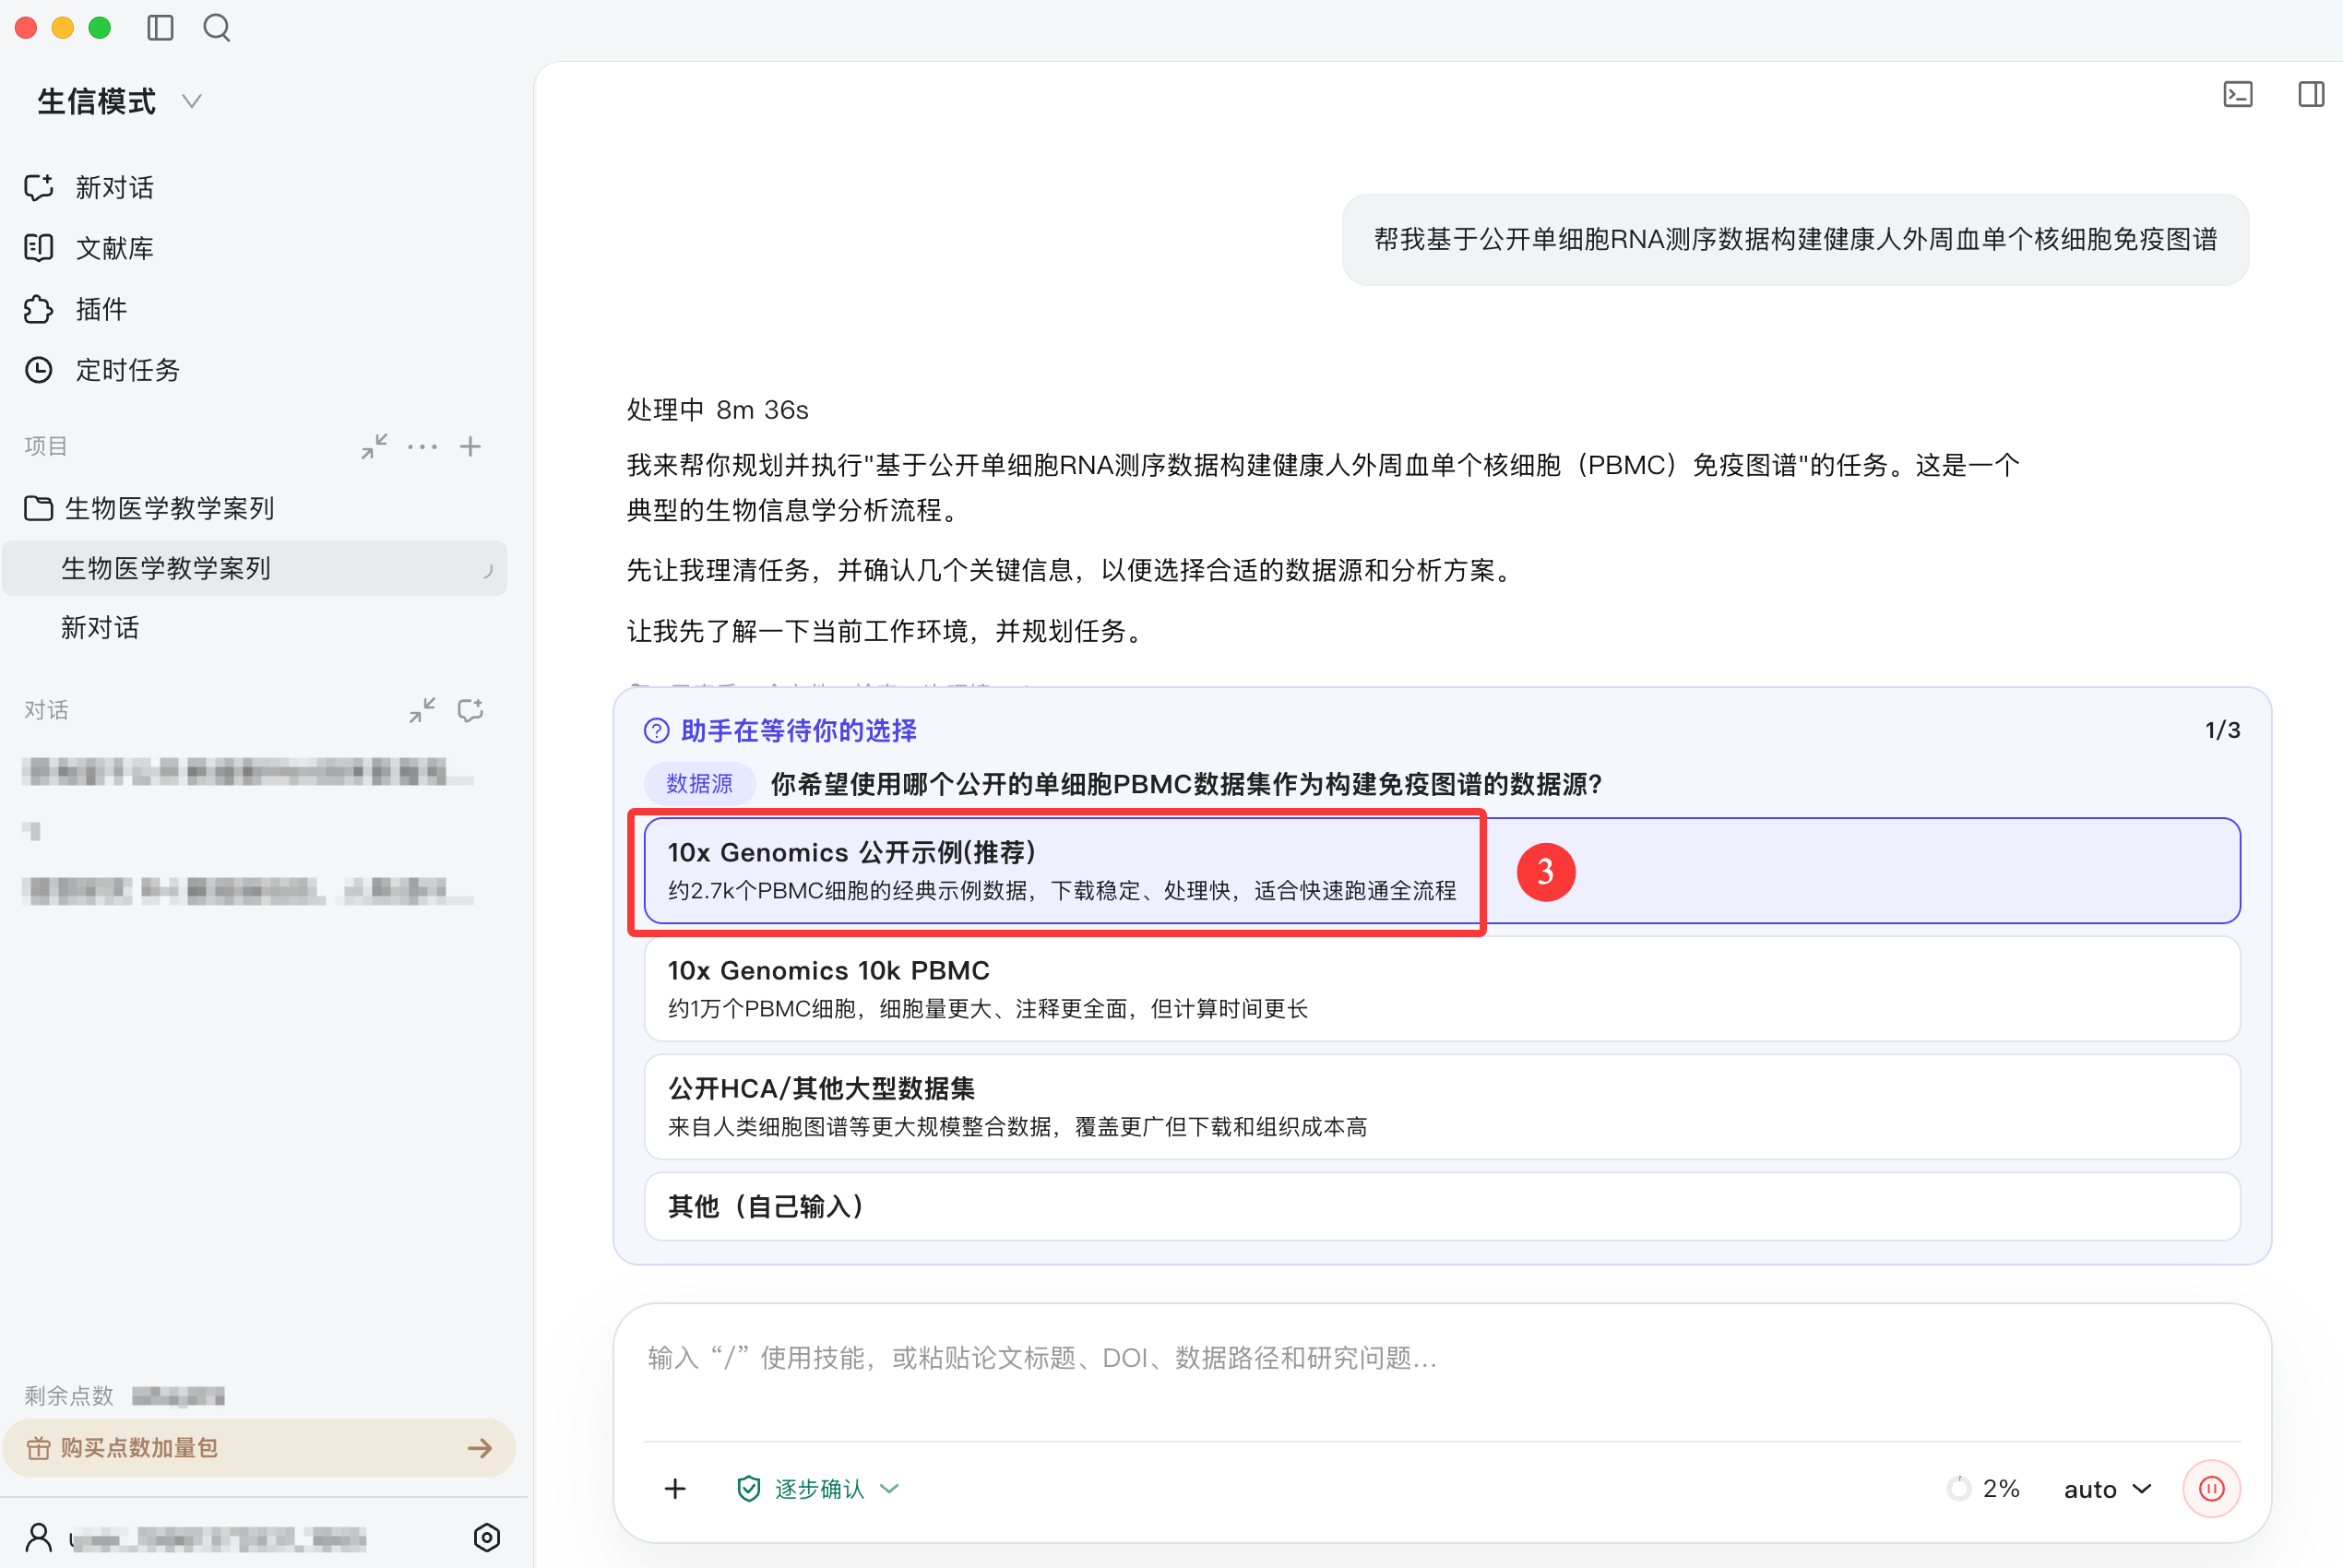Image resolution: width=2343 pixels, height=1568 pixels.
Task: Click the 剩余点数 label
Action: [69, 1395]
